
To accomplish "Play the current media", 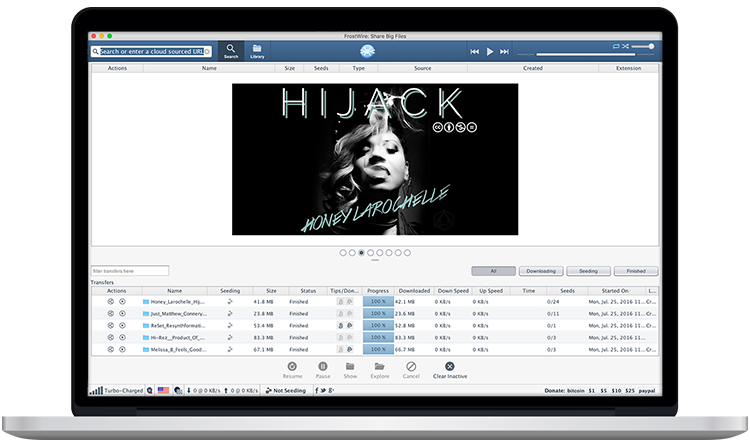I will tap(490, 51).
